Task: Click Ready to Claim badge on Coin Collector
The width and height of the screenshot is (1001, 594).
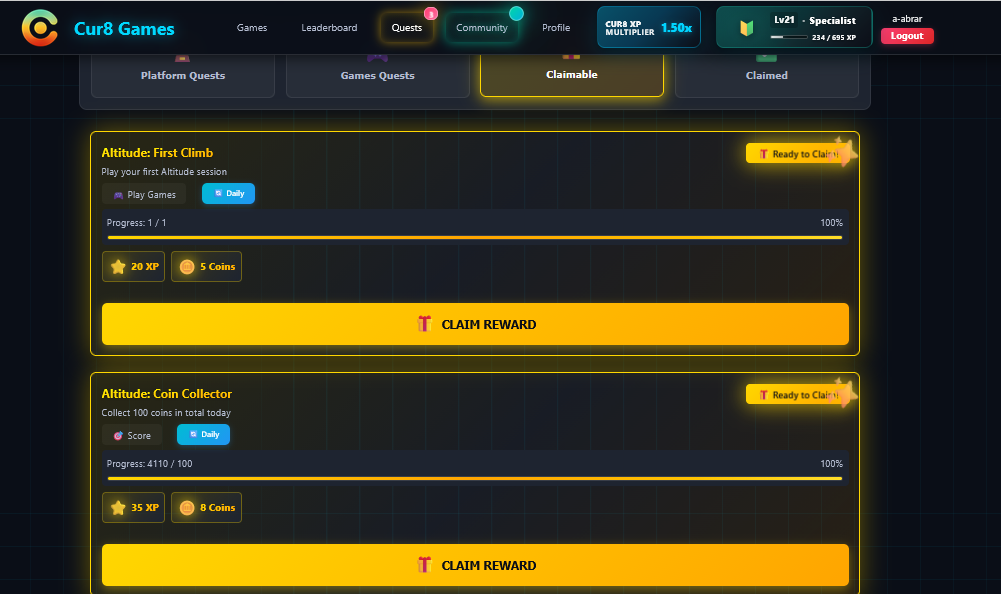Action: pyautogui.click(x=798, y=394)
